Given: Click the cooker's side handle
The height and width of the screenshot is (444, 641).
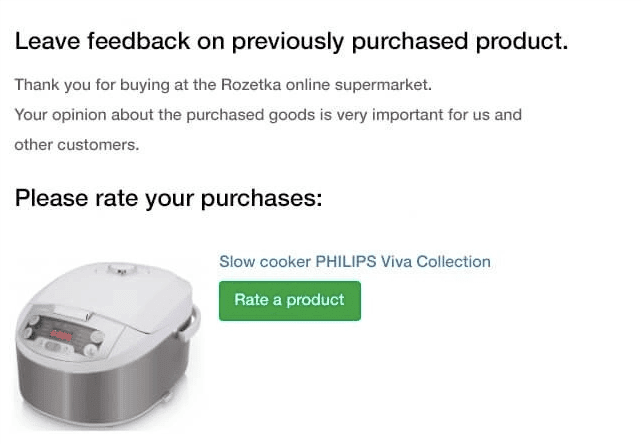Looking at the screenshot, I should [191, 323].
